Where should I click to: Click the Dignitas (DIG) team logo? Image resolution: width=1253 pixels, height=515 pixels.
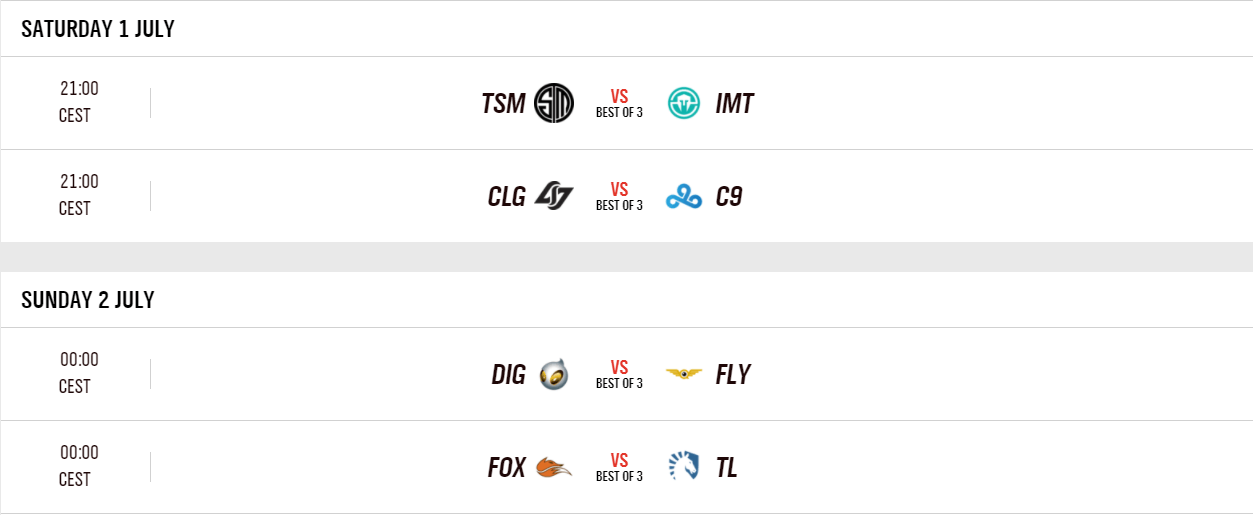[554, 375]
